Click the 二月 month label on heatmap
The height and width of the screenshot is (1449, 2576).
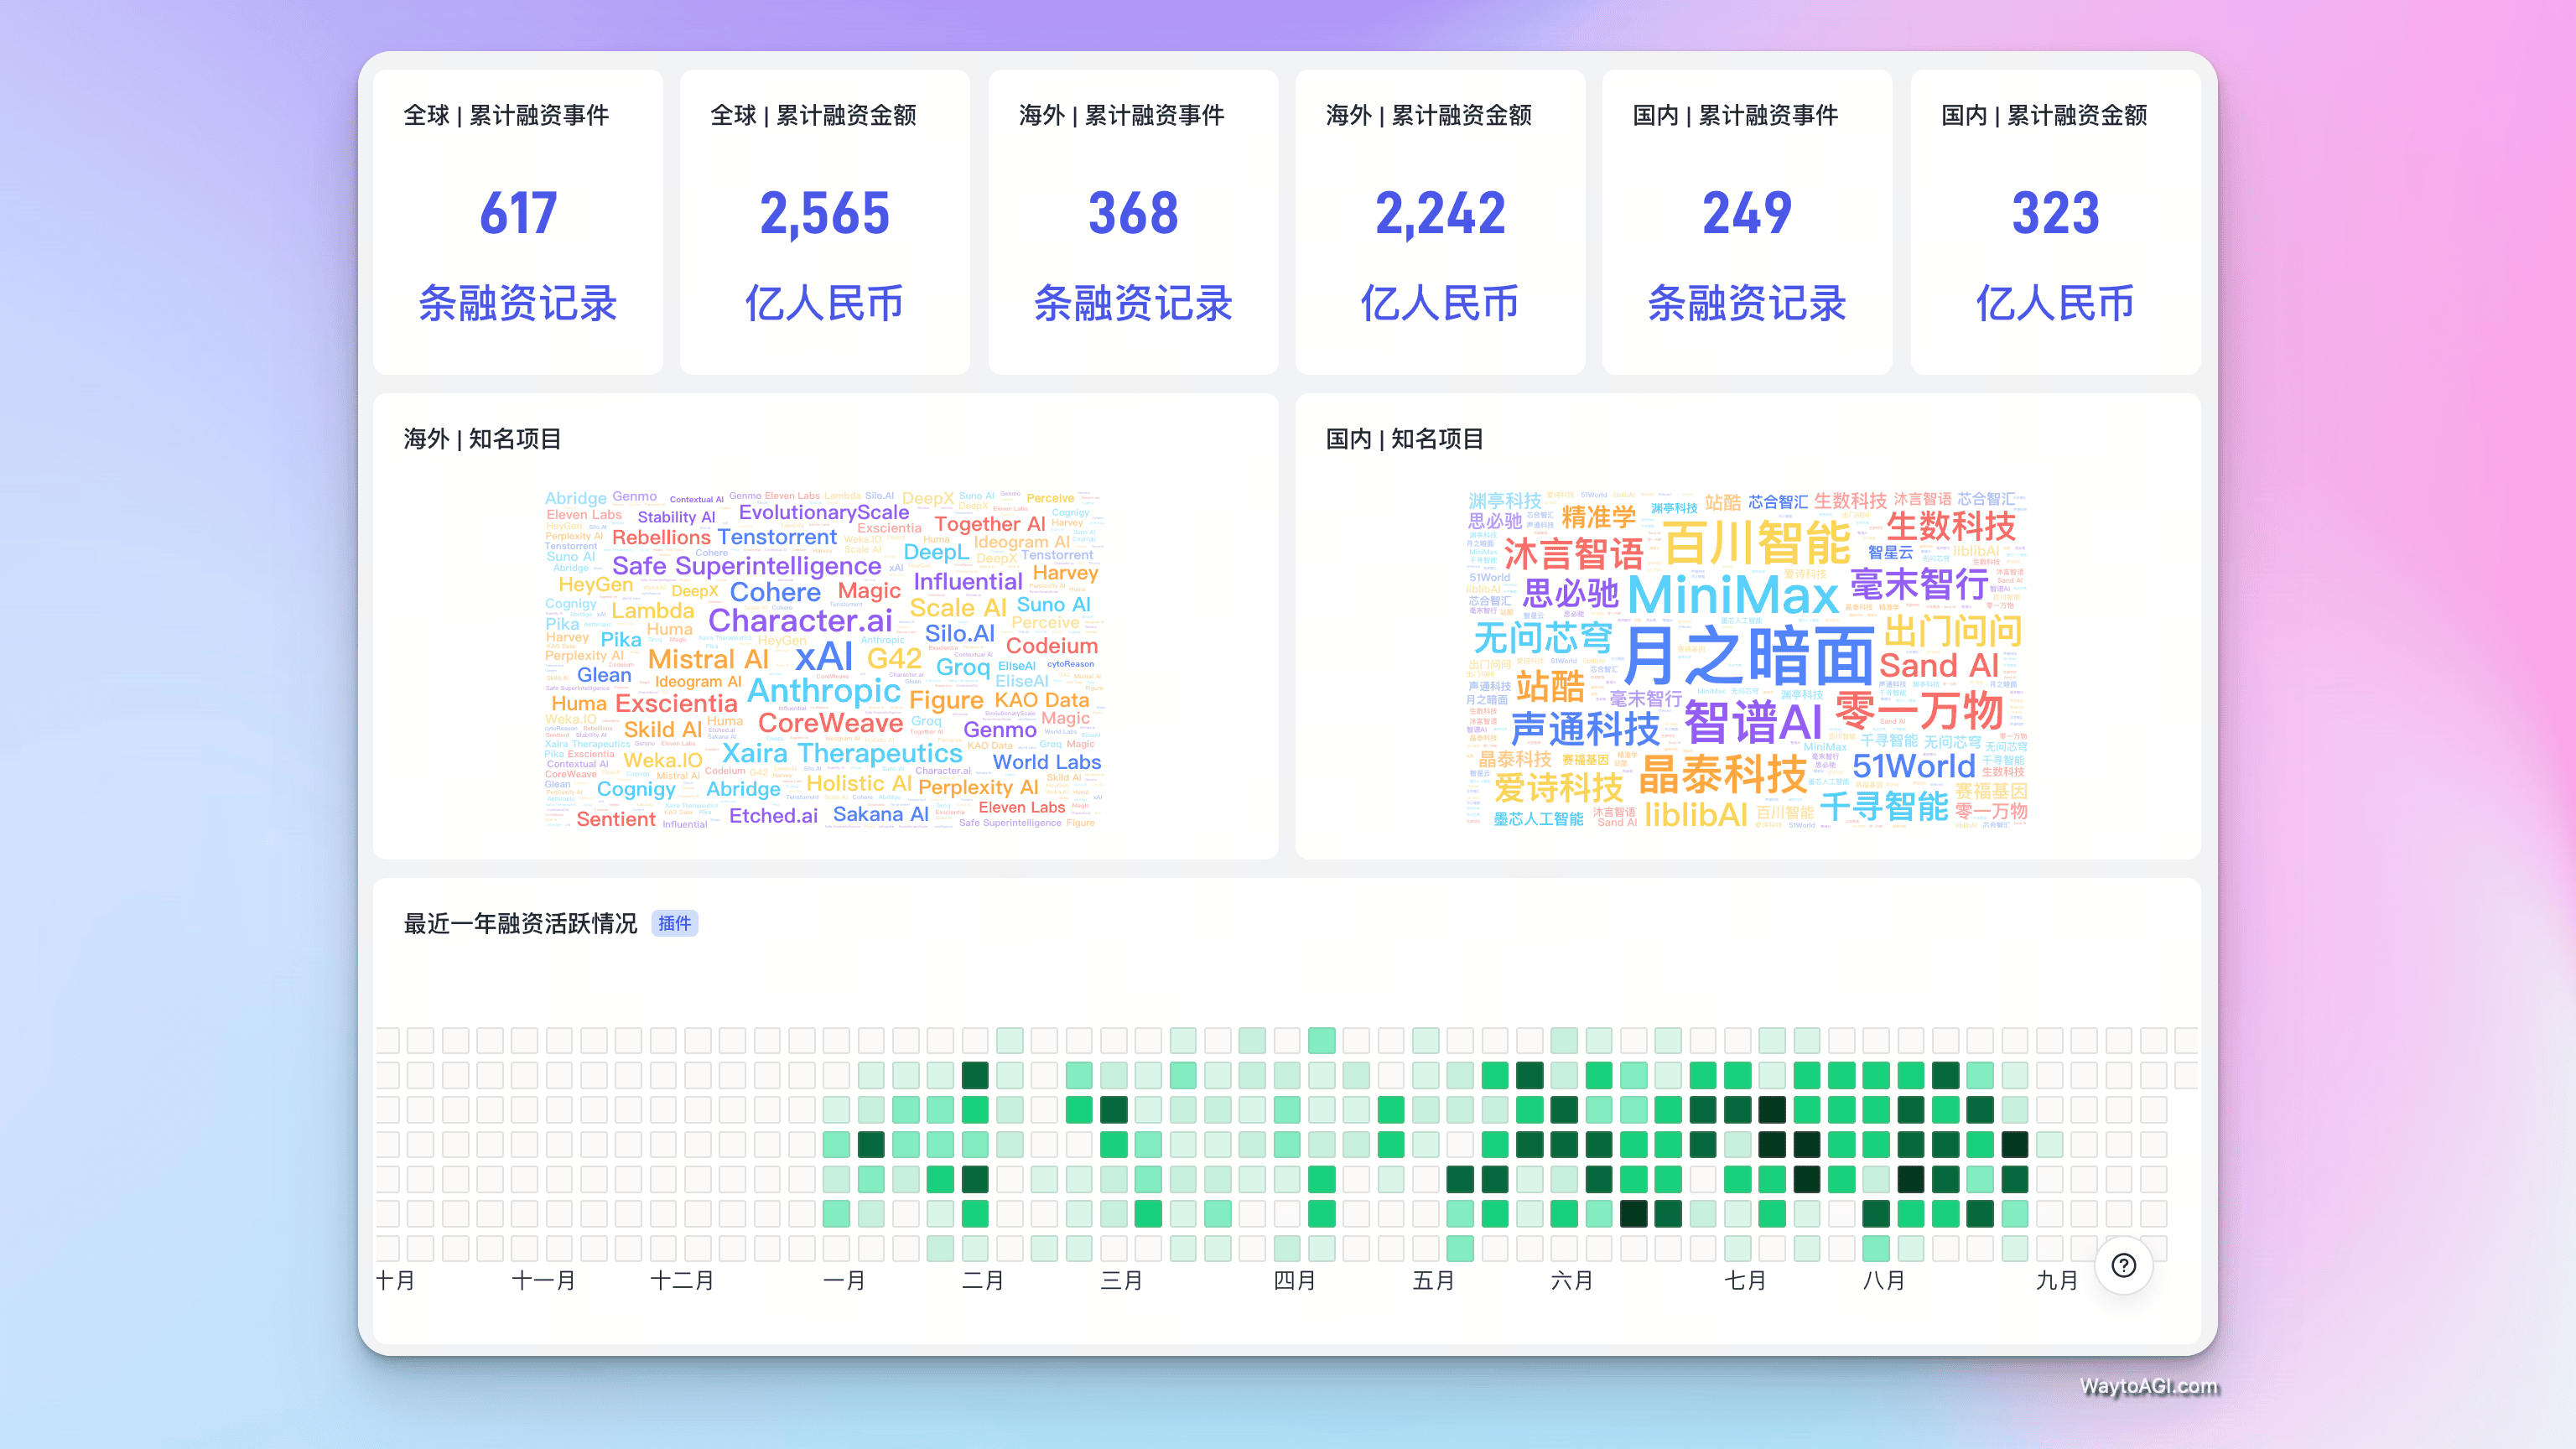pos(982,1280)
